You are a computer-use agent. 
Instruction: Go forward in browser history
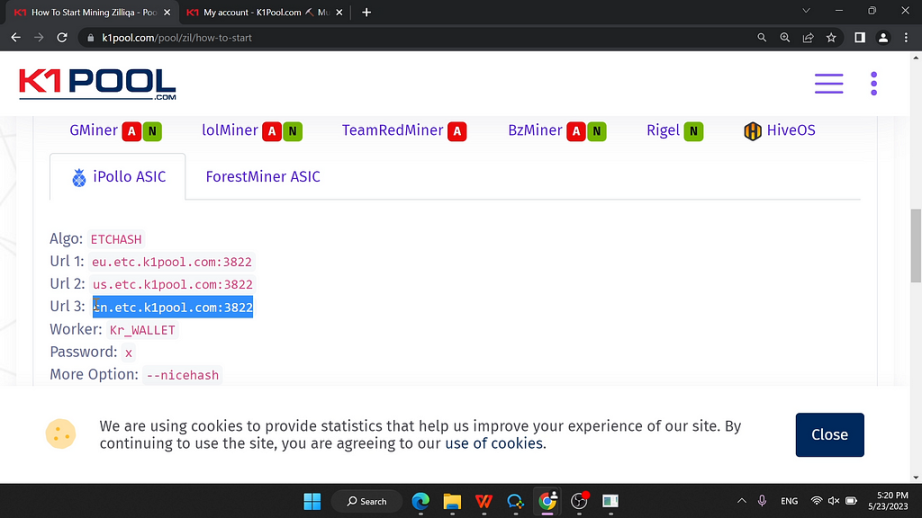(39, 38)
